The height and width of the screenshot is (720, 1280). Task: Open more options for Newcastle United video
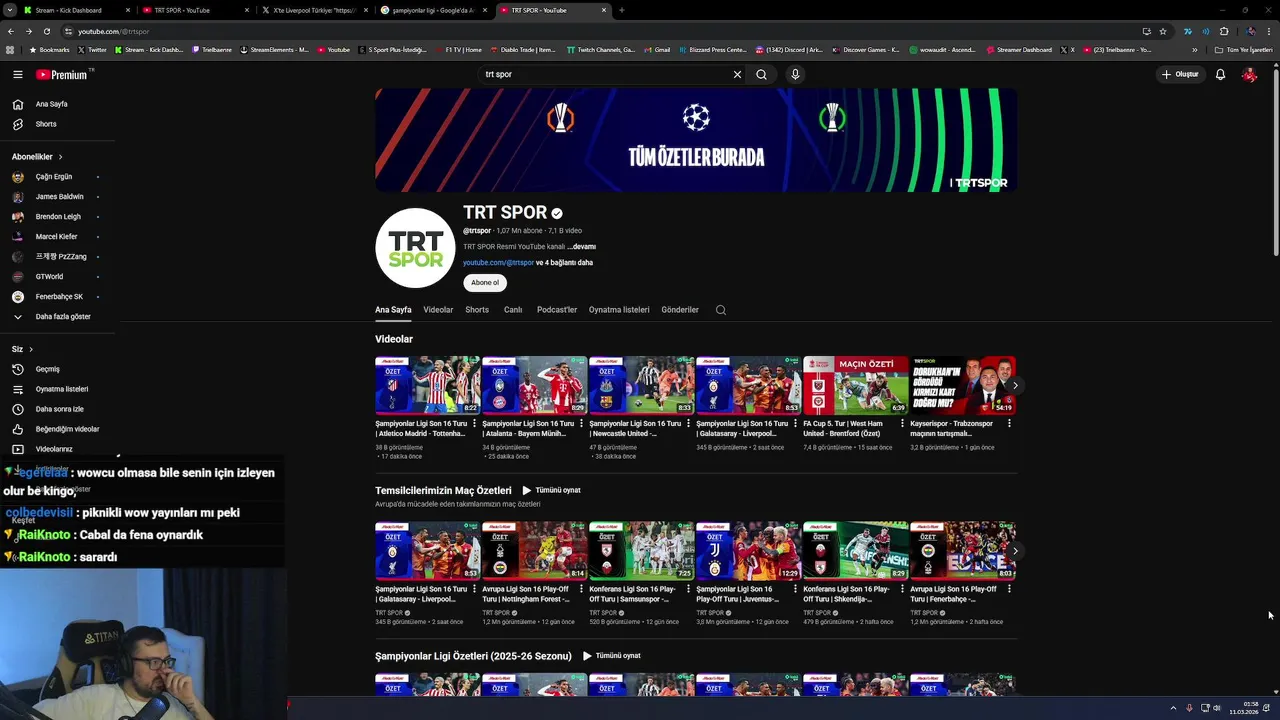[688, 423]
